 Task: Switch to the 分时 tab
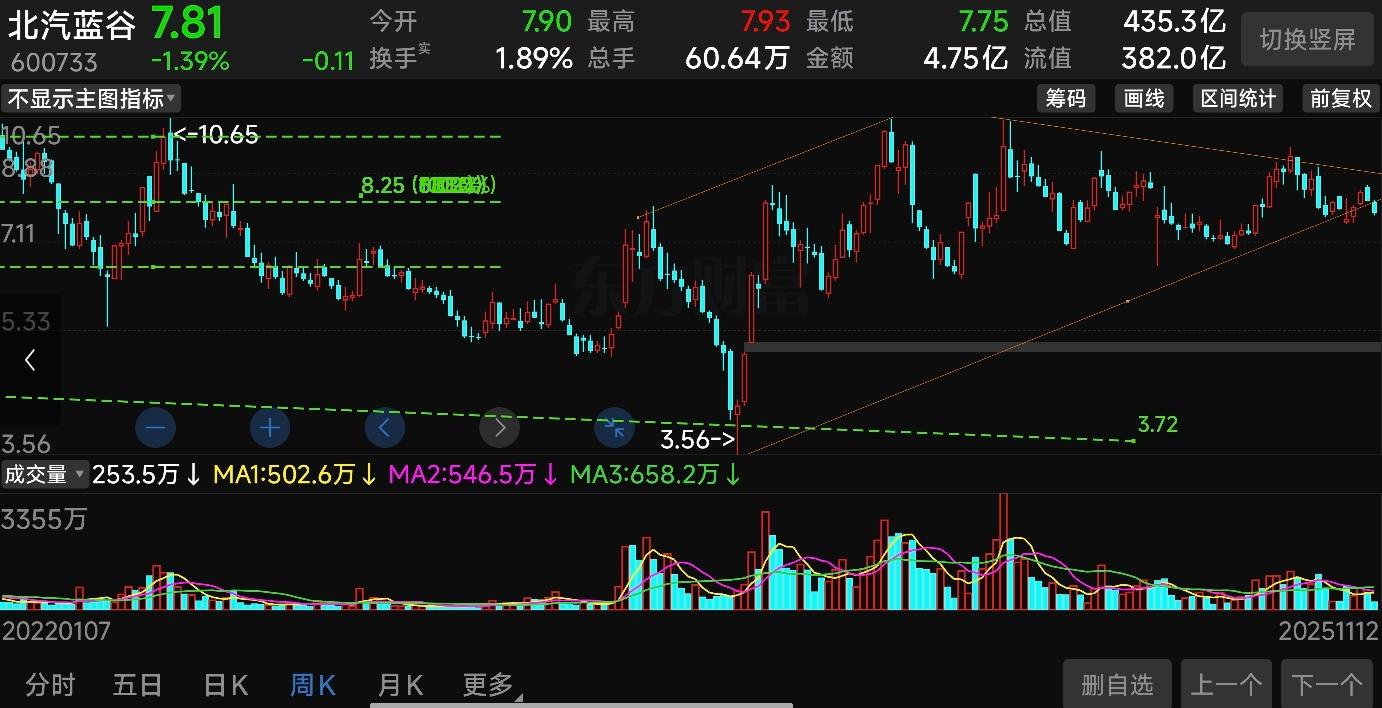pyautogui.click(x=50, y=685)
